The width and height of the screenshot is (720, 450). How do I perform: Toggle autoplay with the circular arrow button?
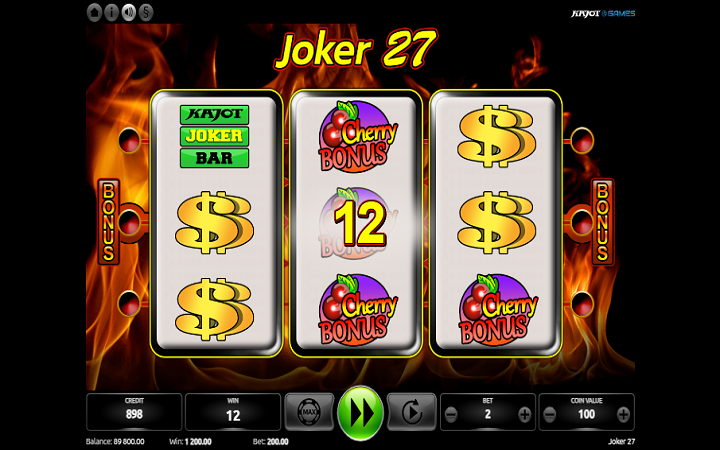(x=411, y=412)
